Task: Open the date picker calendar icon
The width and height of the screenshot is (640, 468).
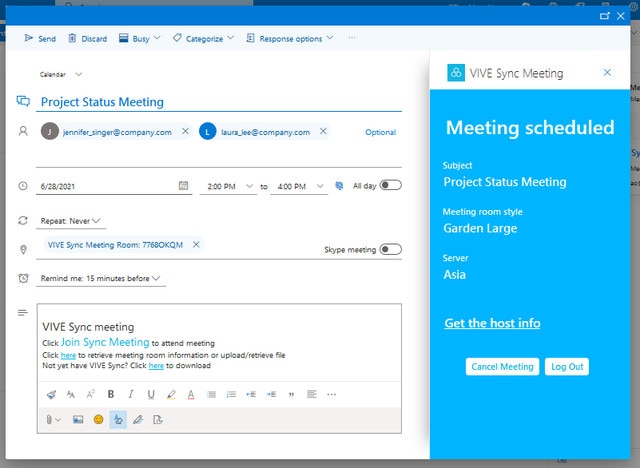Action: 184,186
